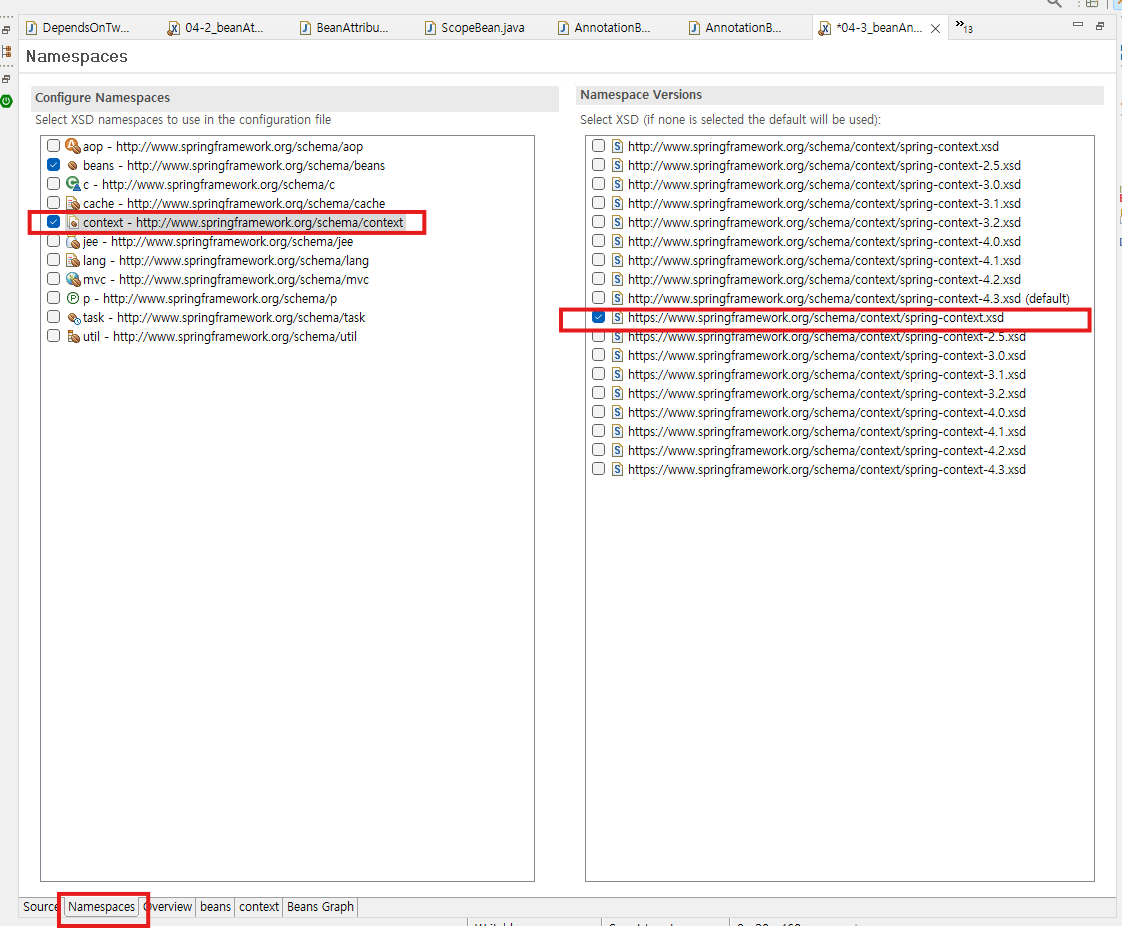The width and height of the screenshot is (1122, 929).
Task: Switch to the Source bottom tab
Action: (40, 907)
